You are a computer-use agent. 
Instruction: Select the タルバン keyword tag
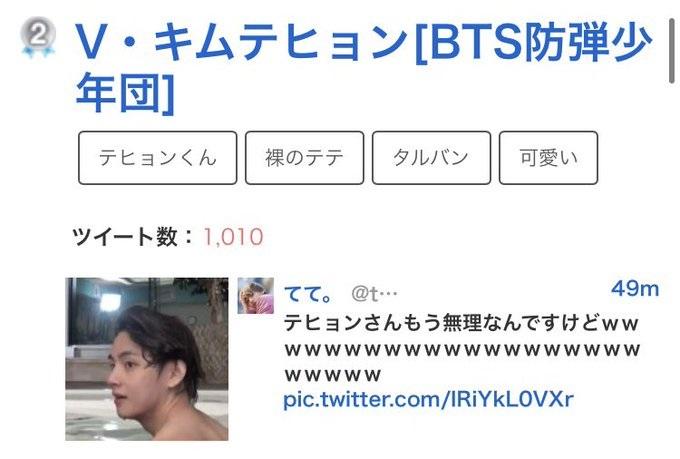[x=431, y=158]
